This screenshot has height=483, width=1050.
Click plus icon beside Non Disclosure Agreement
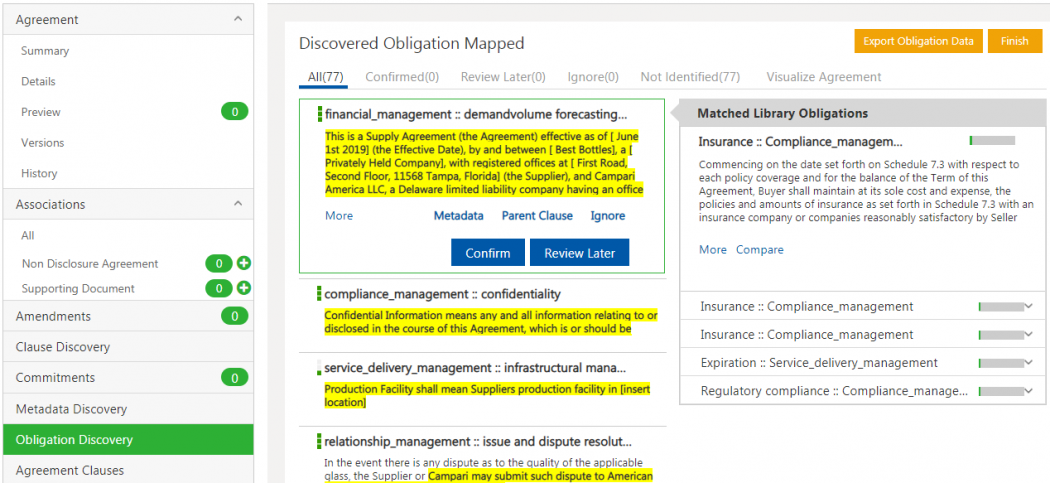pyautogui.click(x=244, y=264)
